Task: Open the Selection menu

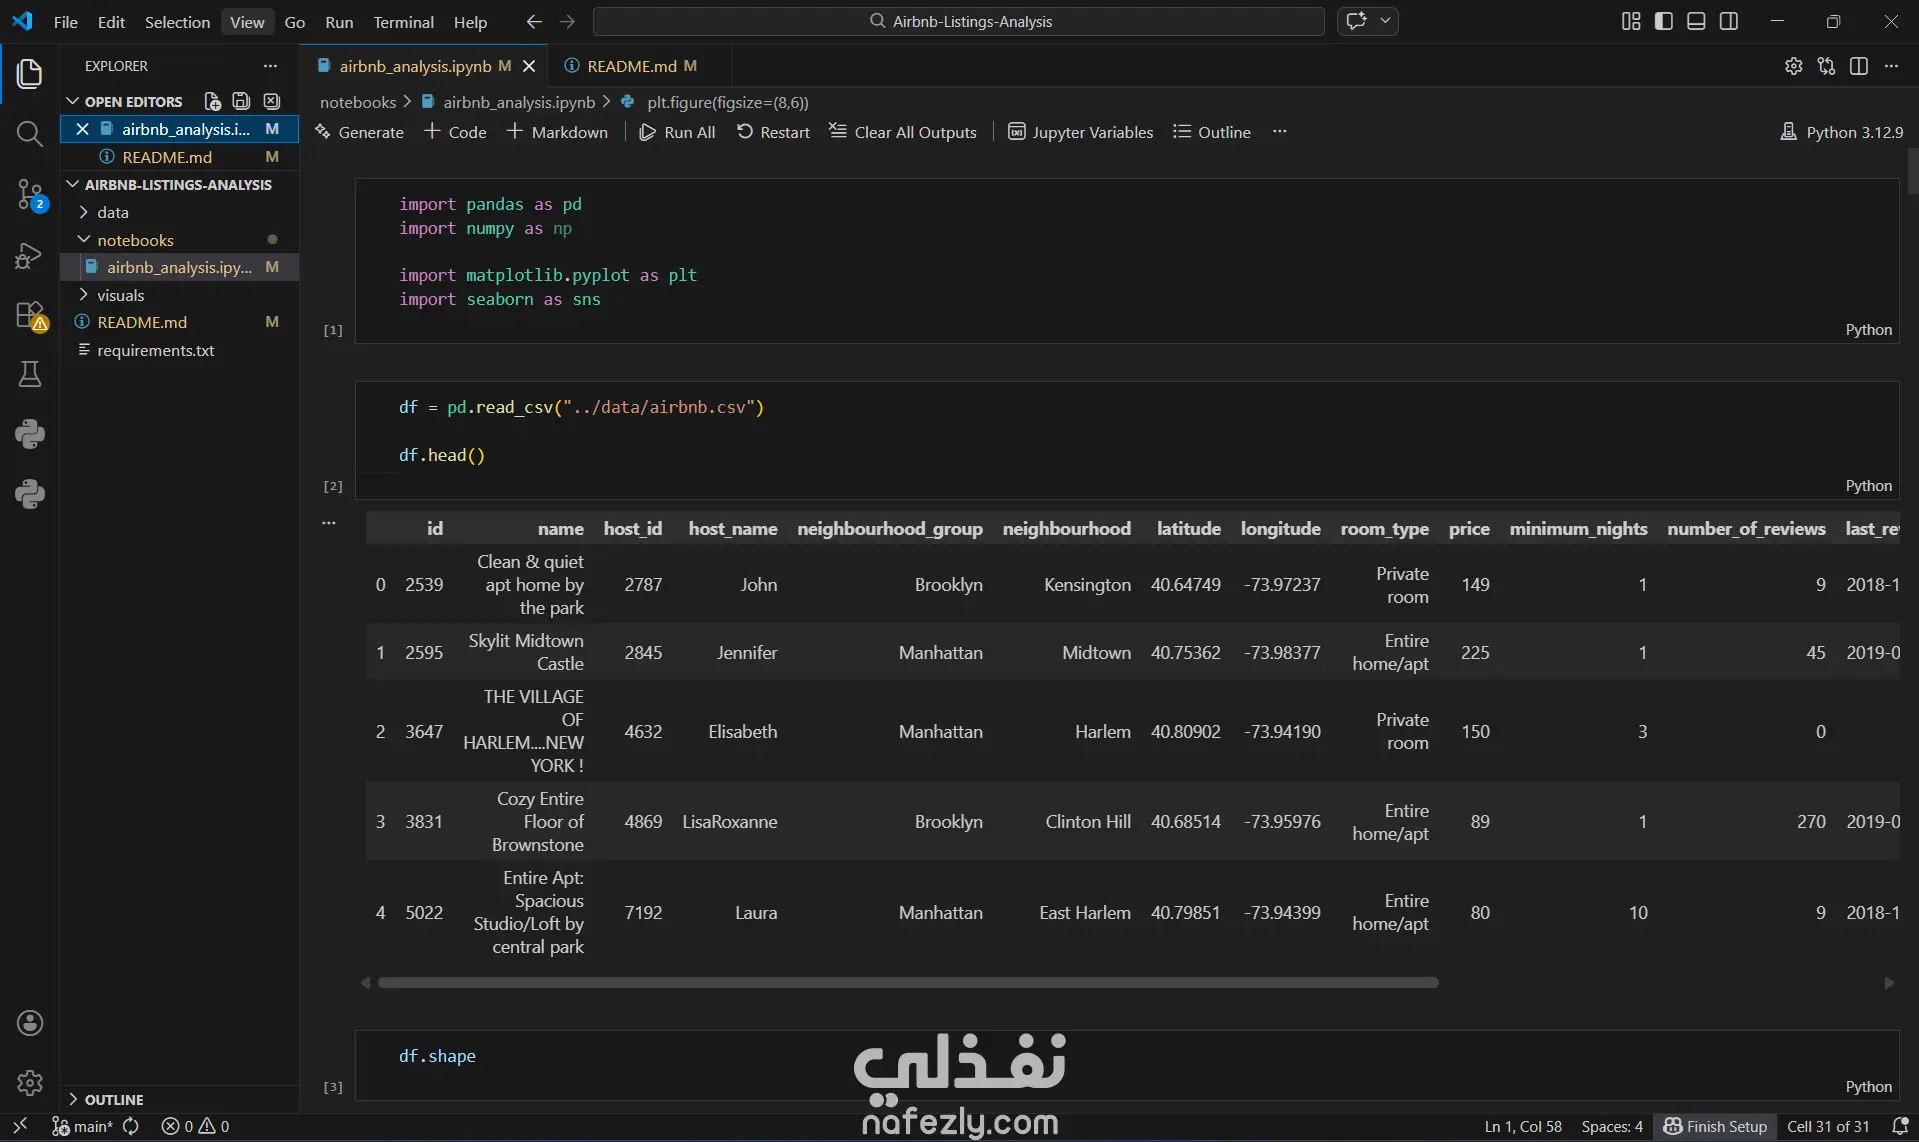Action: [x=177, y=21]
